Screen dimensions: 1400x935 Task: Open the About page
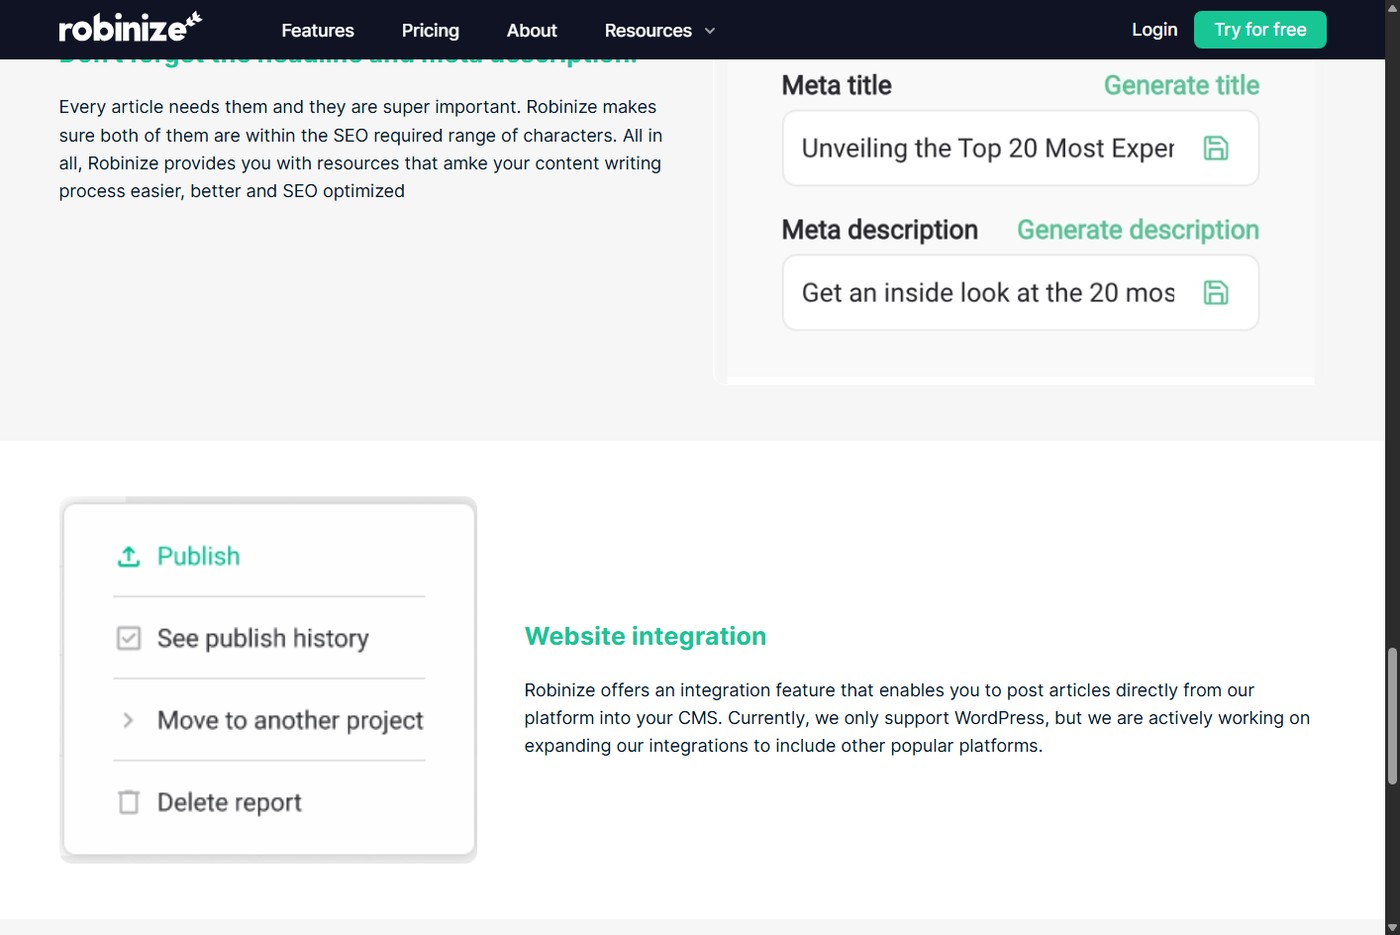[531, 30]
